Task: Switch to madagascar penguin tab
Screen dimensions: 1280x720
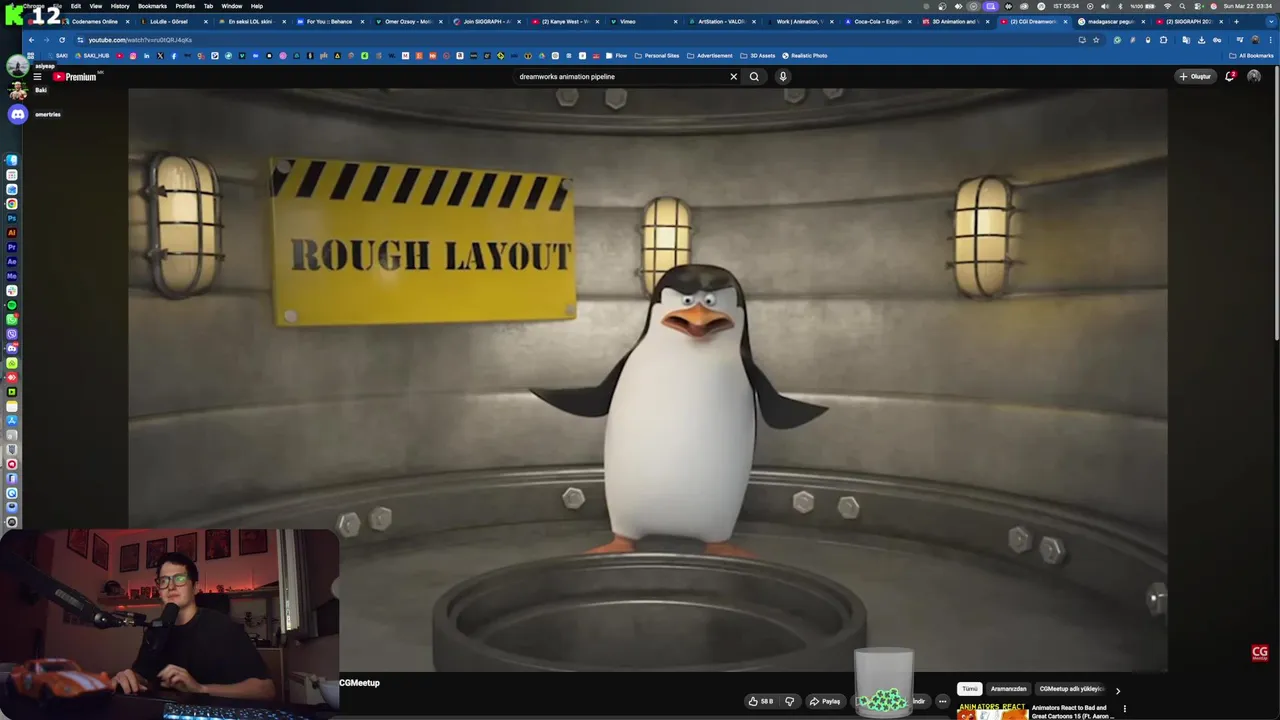Action: pos(1111,21)
